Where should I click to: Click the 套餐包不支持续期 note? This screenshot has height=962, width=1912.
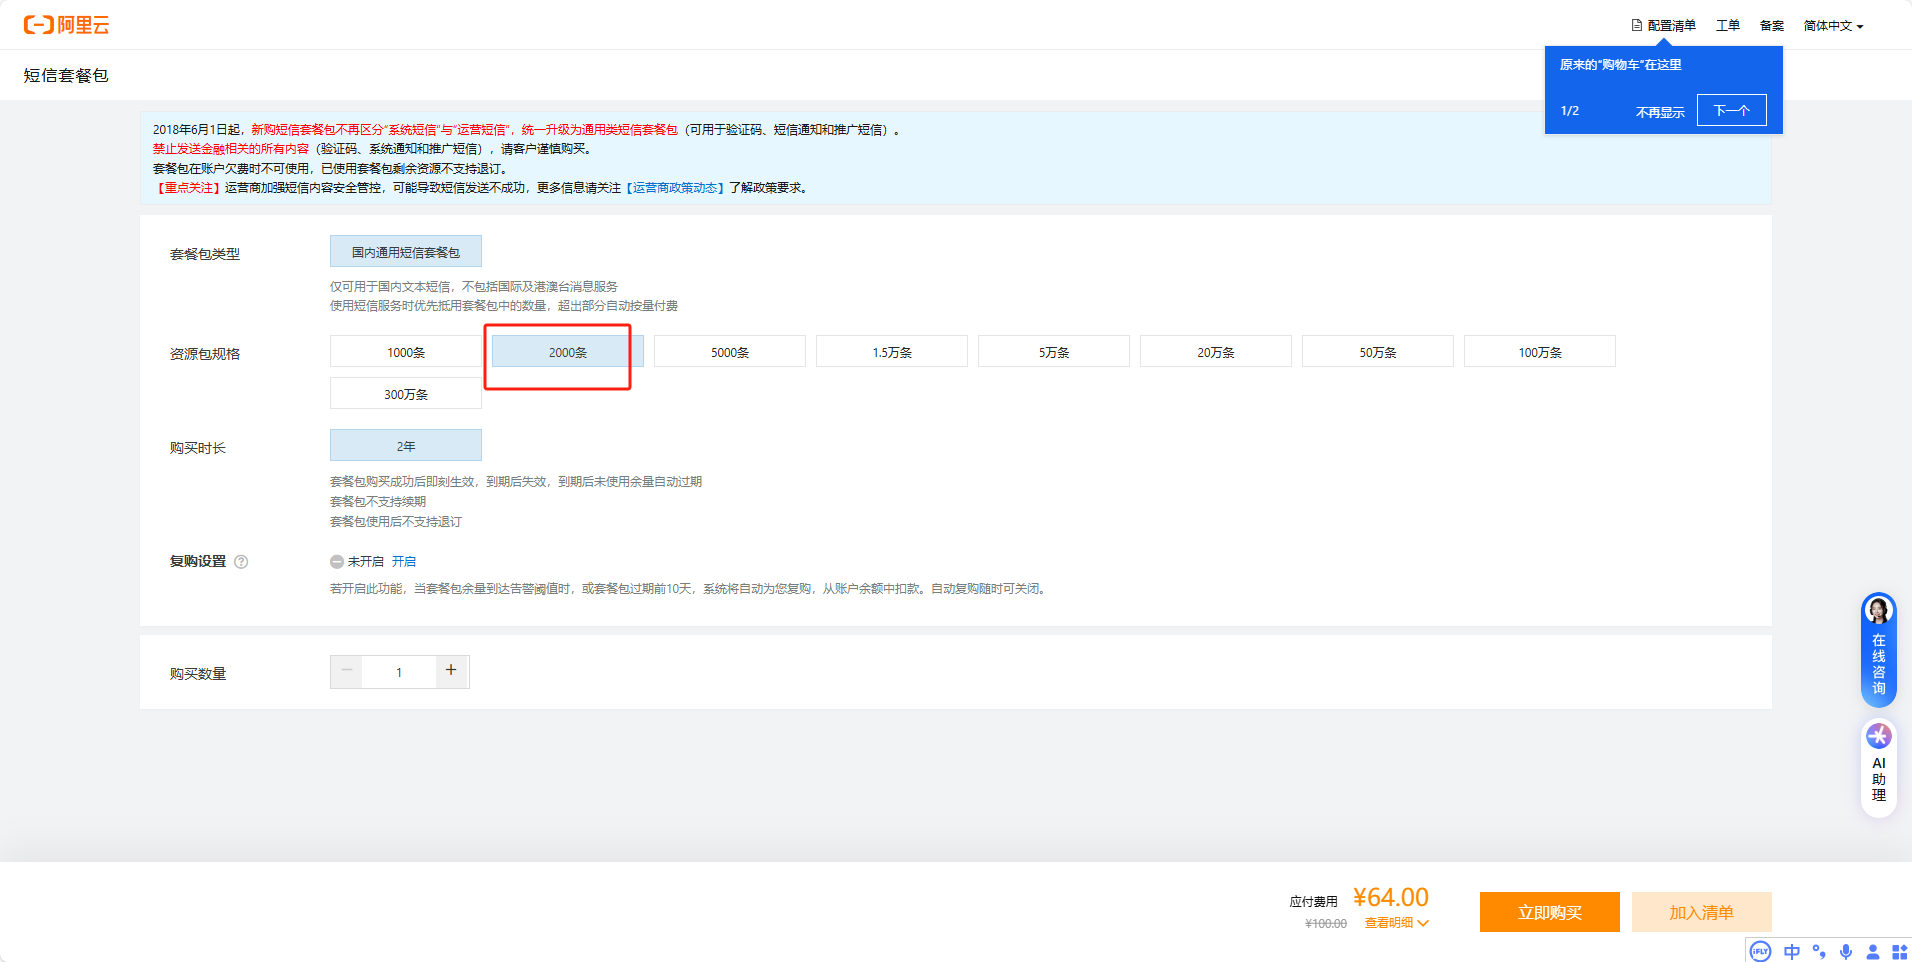378,502
